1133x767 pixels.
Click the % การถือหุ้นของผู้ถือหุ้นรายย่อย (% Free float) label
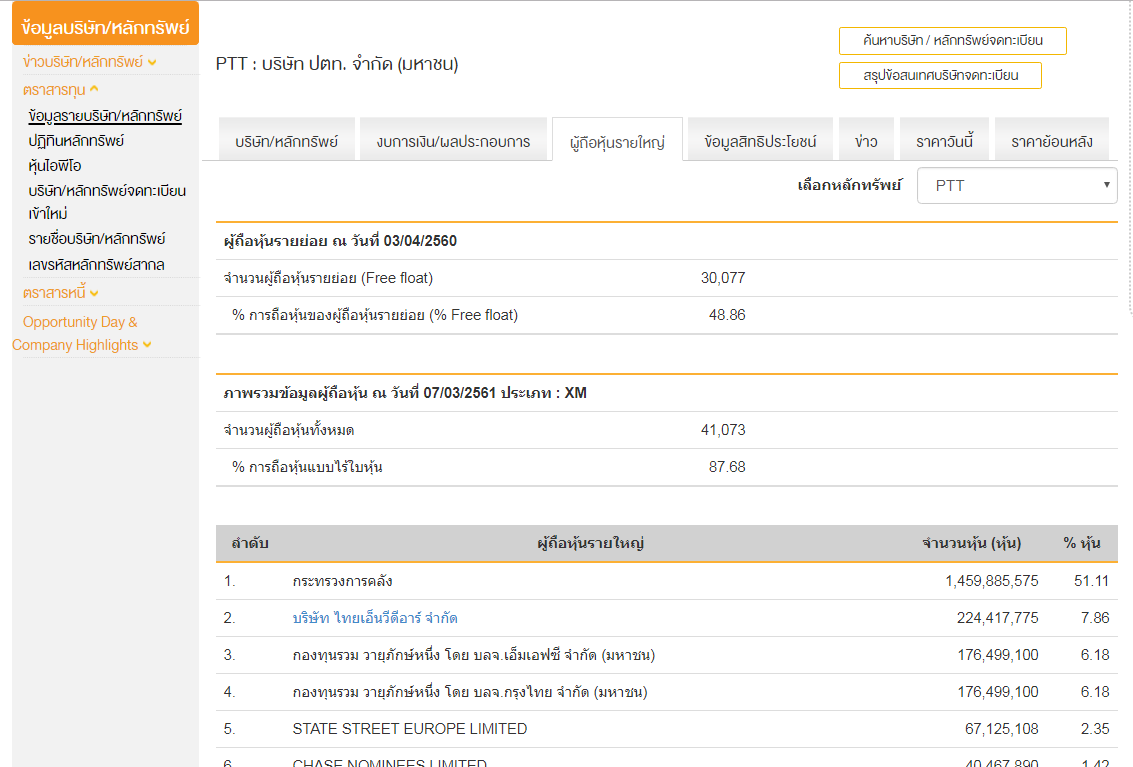[x=375, y=315]
